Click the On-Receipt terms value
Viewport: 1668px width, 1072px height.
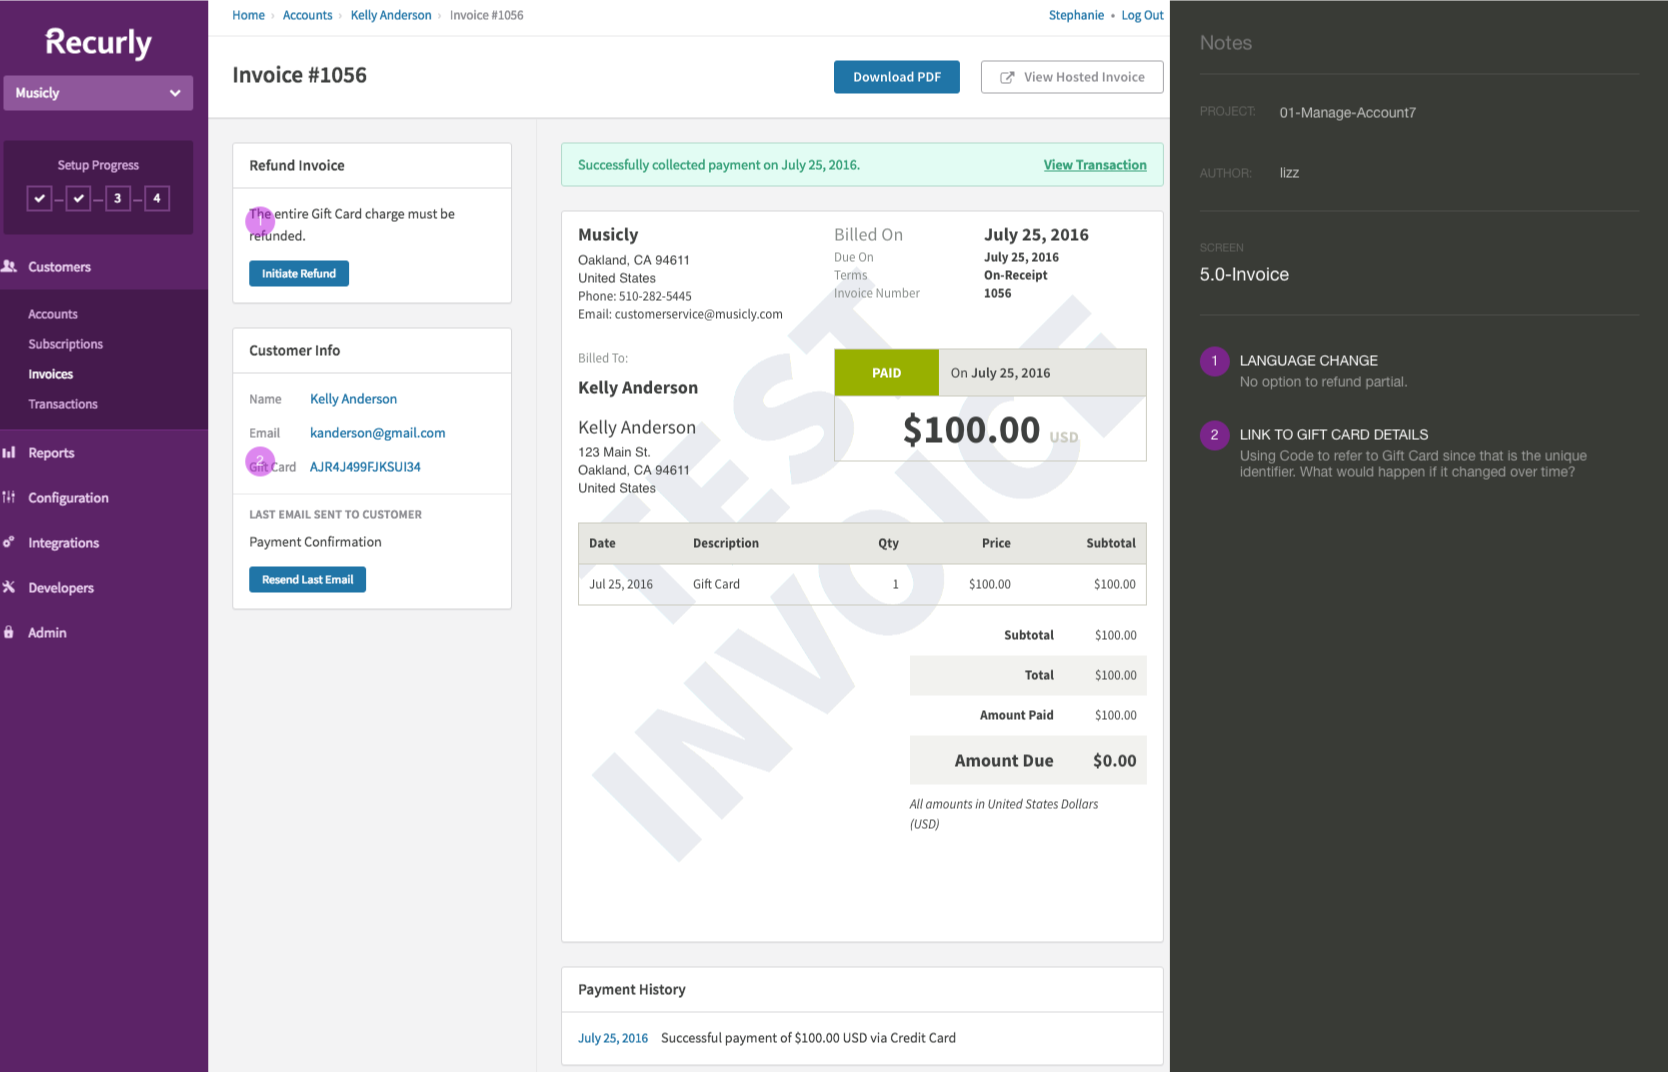click(1015, 275)
